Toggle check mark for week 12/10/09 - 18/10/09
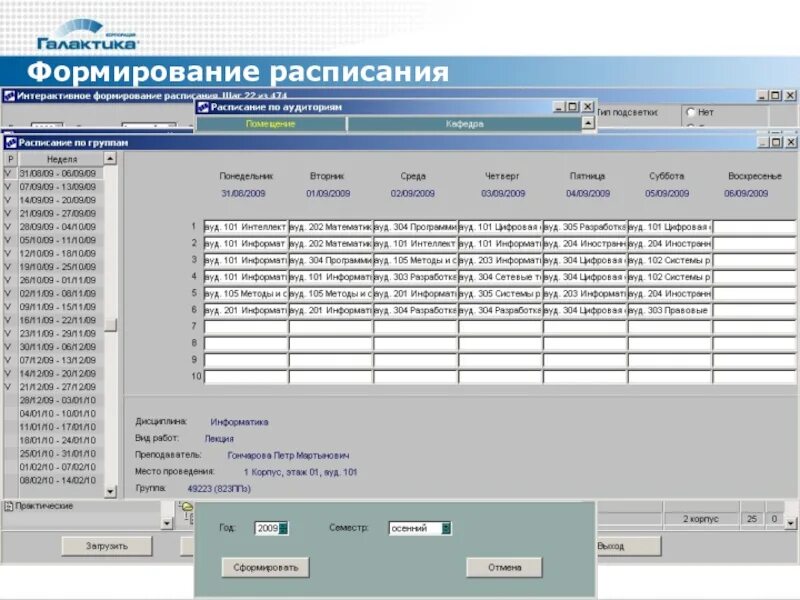Image resolution: width=800 pixels, height=600 pixels. pyautogui.click(x=8, y=253)
